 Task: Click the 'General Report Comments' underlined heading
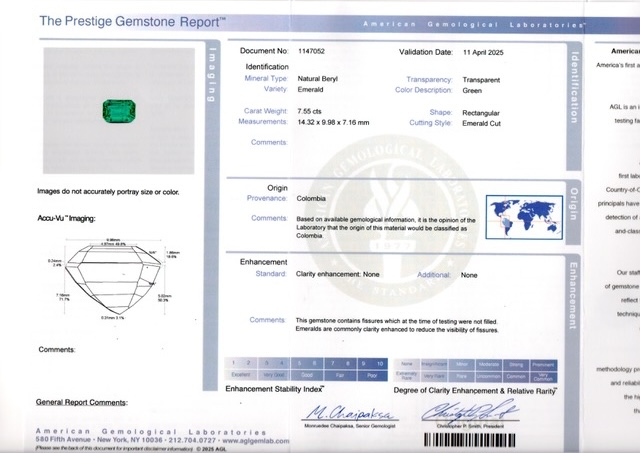(81, 402)
